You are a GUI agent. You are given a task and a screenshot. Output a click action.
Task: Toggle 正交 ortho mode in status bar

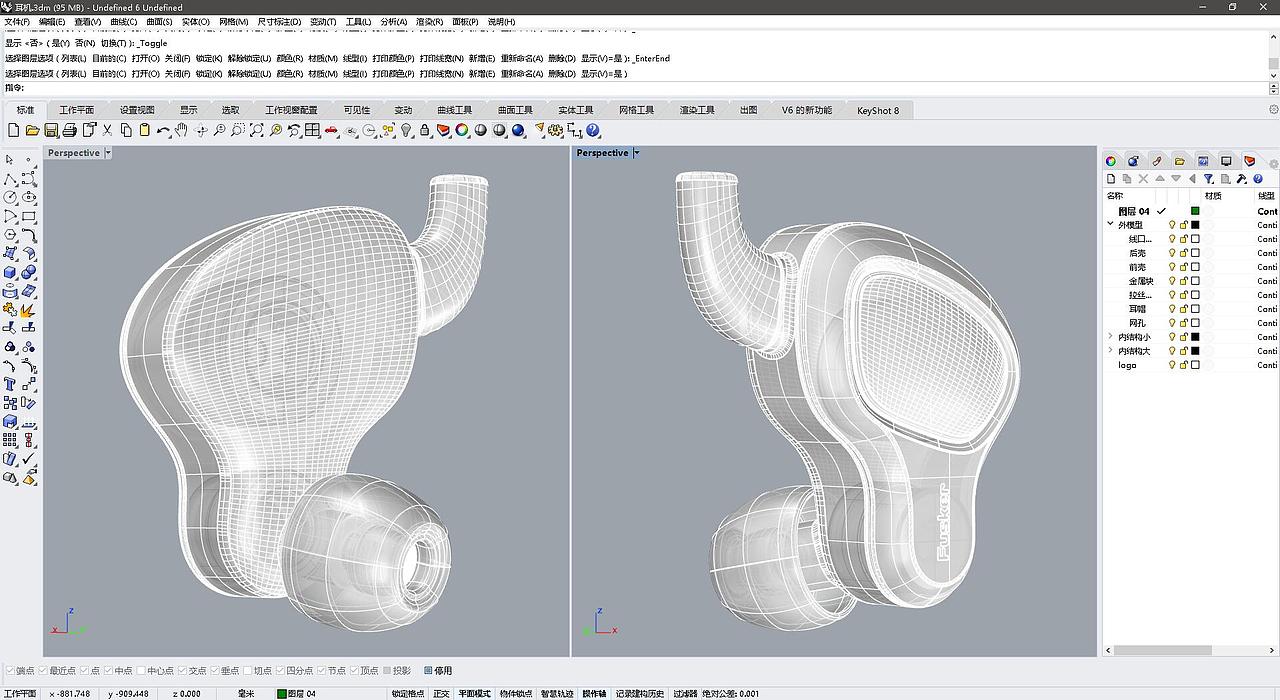tap(441, 693)
